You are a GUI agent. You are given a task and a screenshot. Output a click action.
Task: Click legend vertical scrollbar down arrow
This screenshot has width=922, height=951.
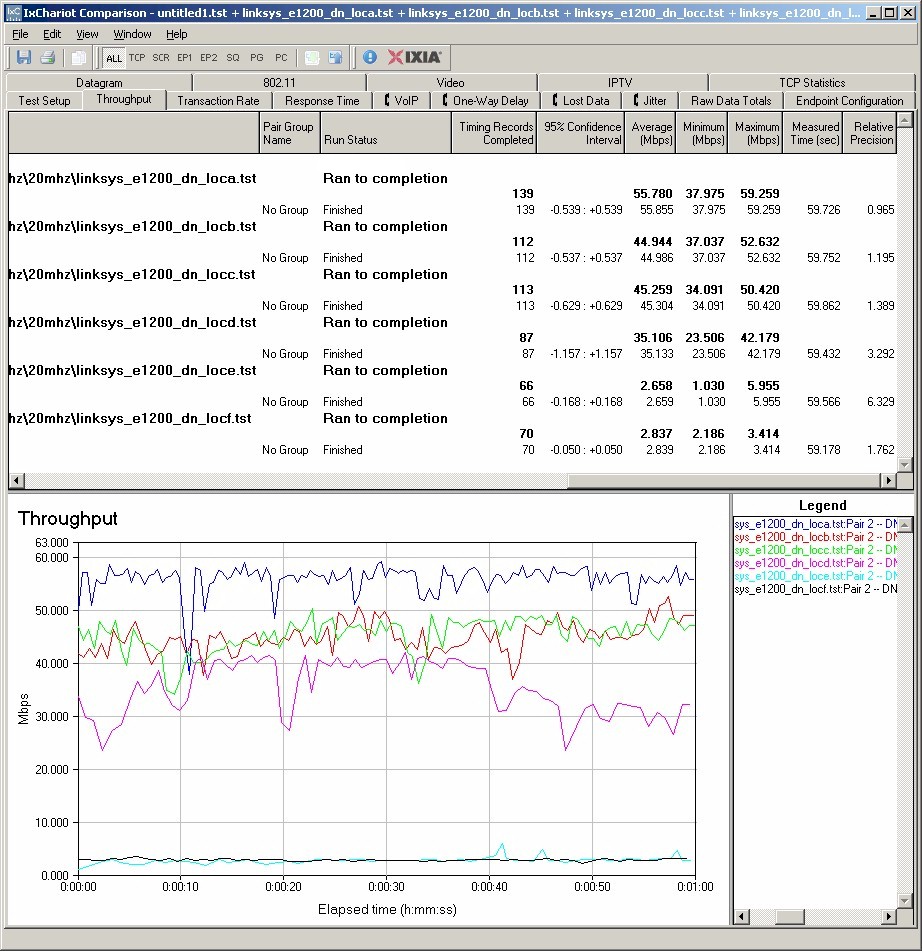tap(904, 901)
